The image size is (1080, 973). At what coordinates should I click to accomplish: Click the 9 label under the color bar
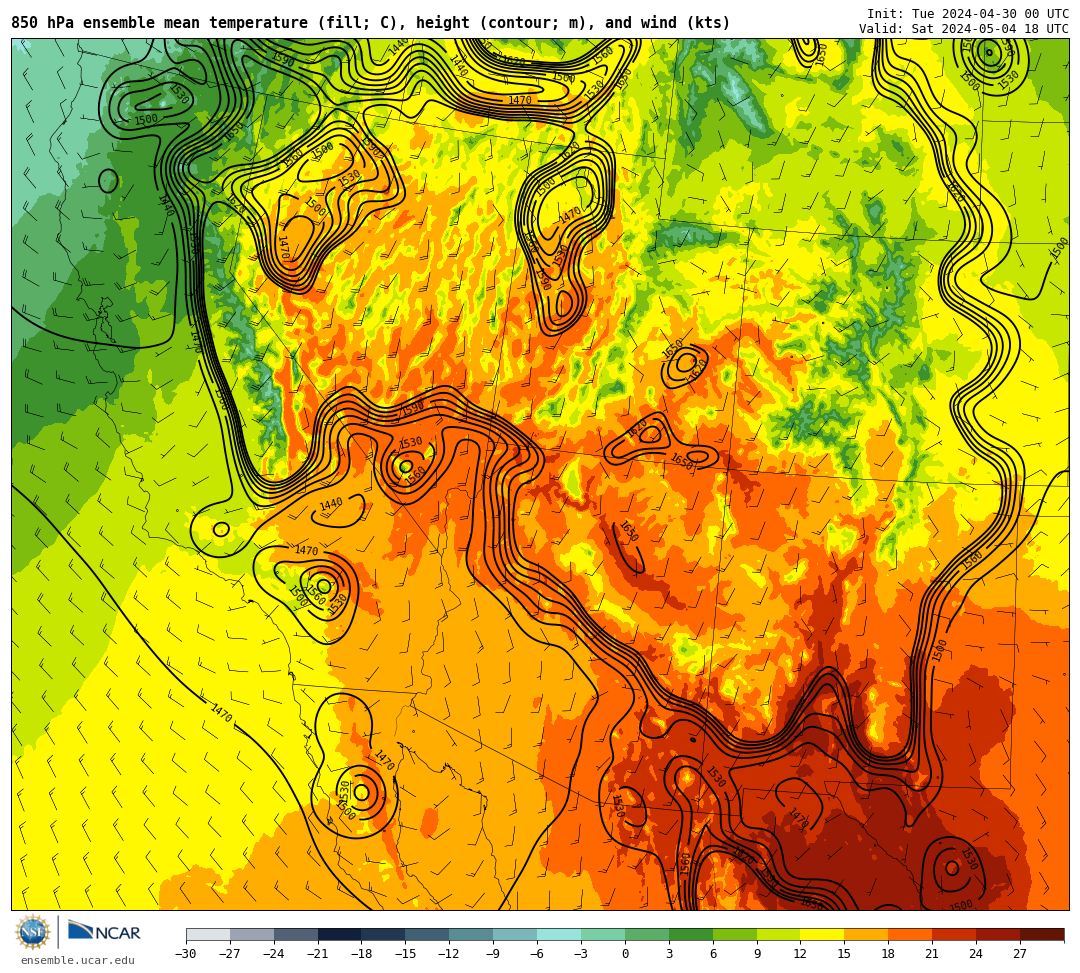tap(757, 954)
